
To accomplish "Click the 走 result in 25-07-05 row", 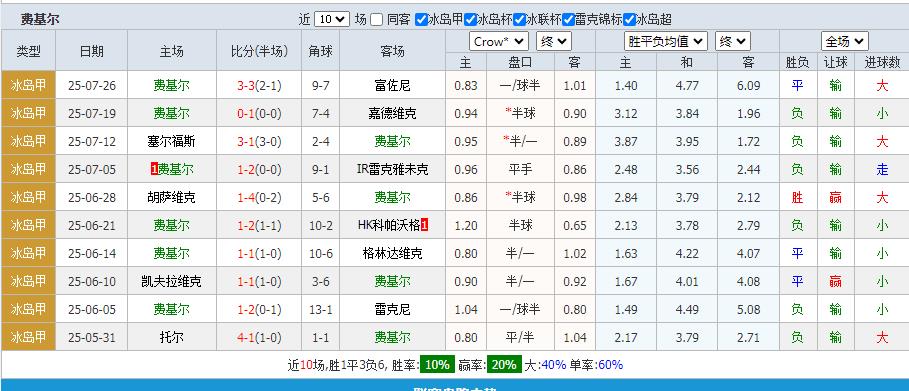I will point(882,169).
